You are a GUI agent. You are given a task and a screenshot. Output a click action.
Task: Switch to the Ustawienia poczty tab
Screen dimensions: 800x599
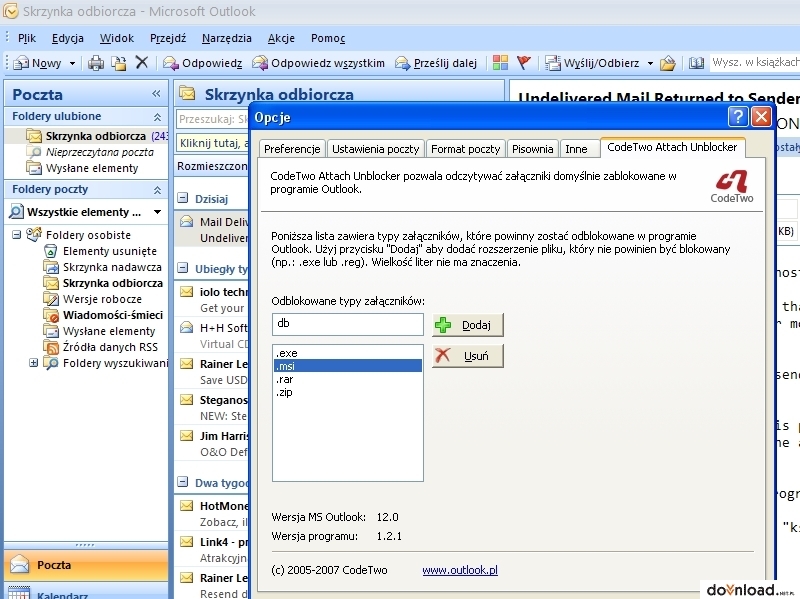tap(375, 149)
